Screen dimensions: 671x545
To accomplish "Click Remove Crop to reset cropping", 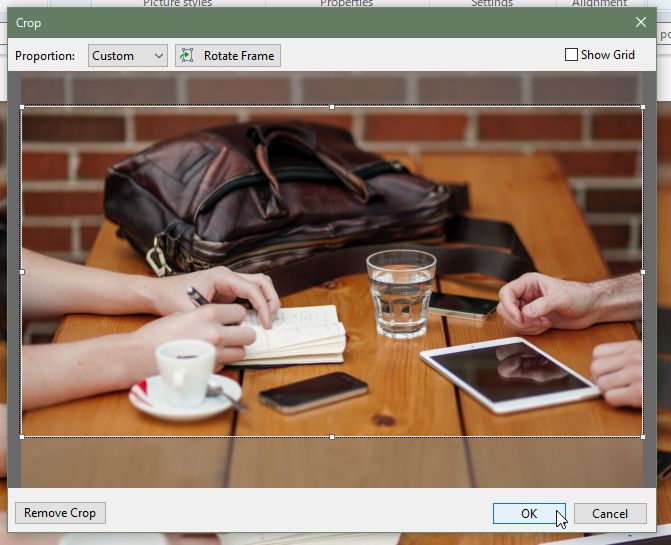I will 60,513.
